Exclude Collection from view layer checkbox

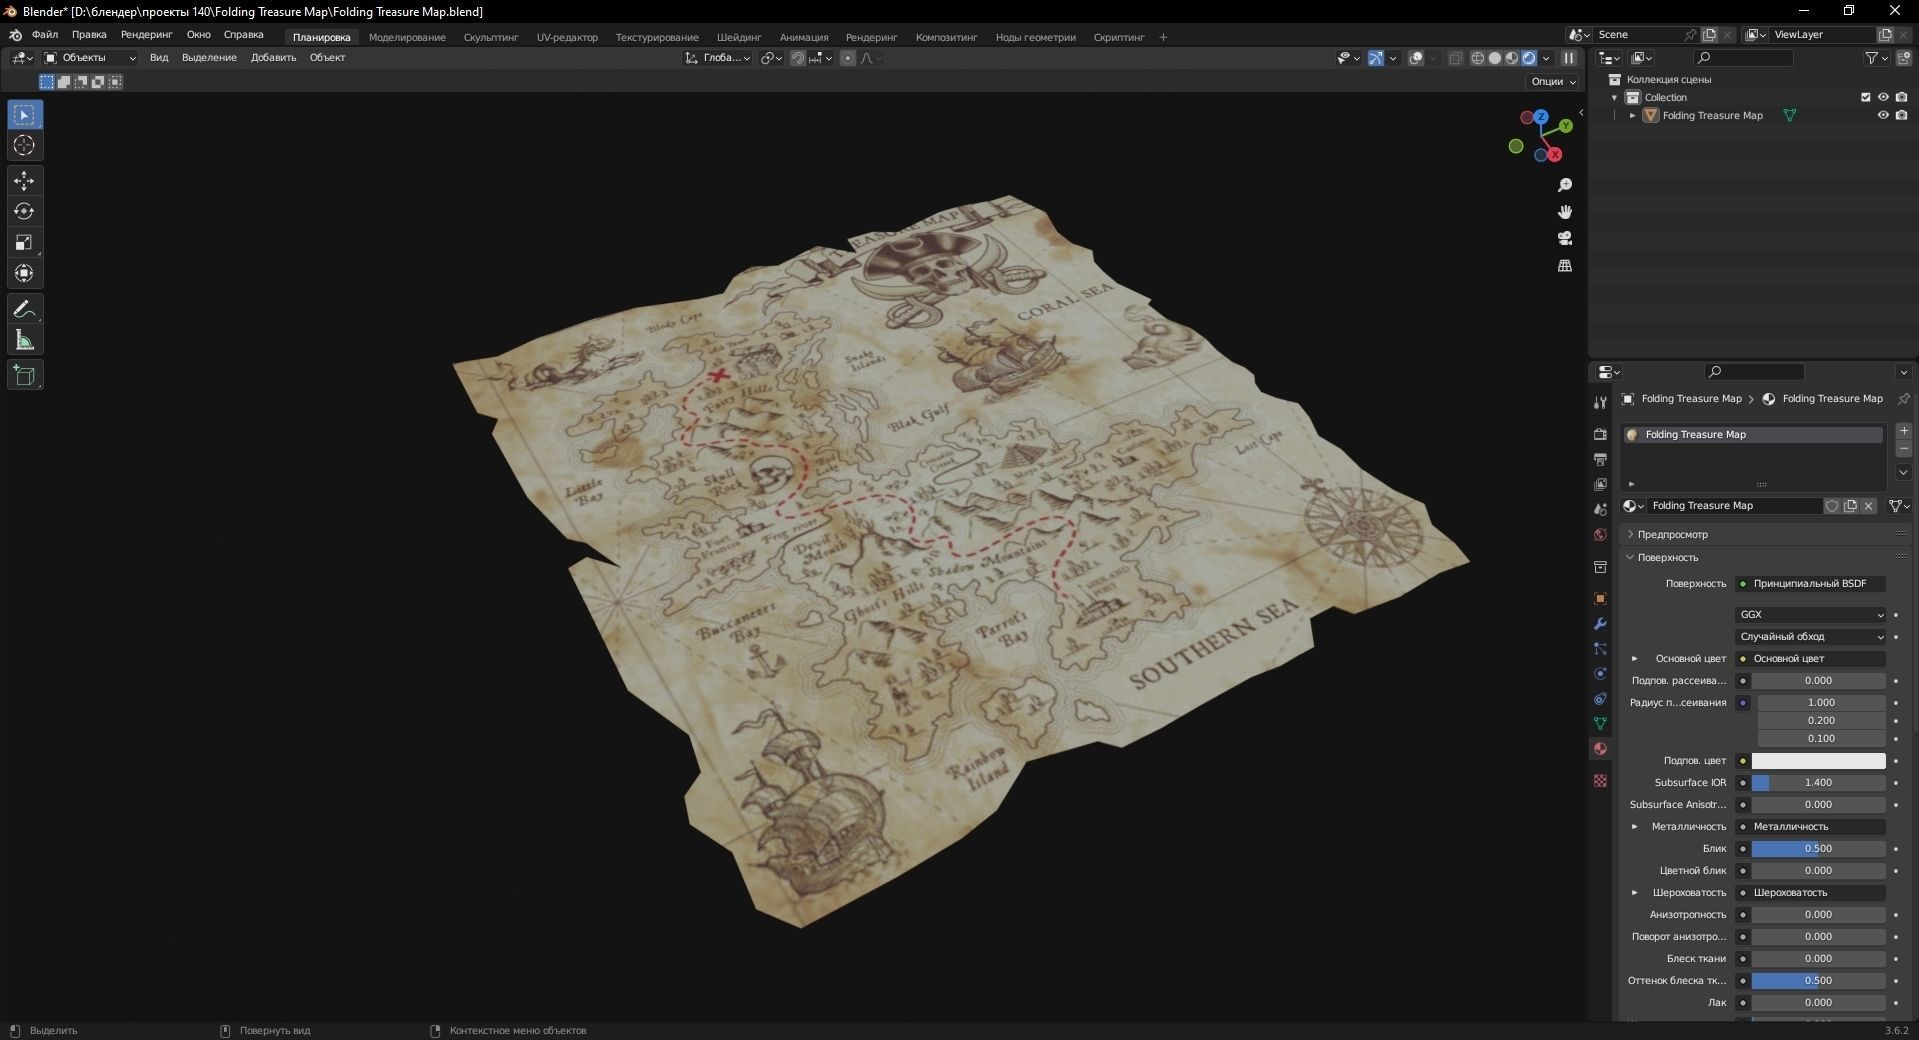pos(1865,97)
